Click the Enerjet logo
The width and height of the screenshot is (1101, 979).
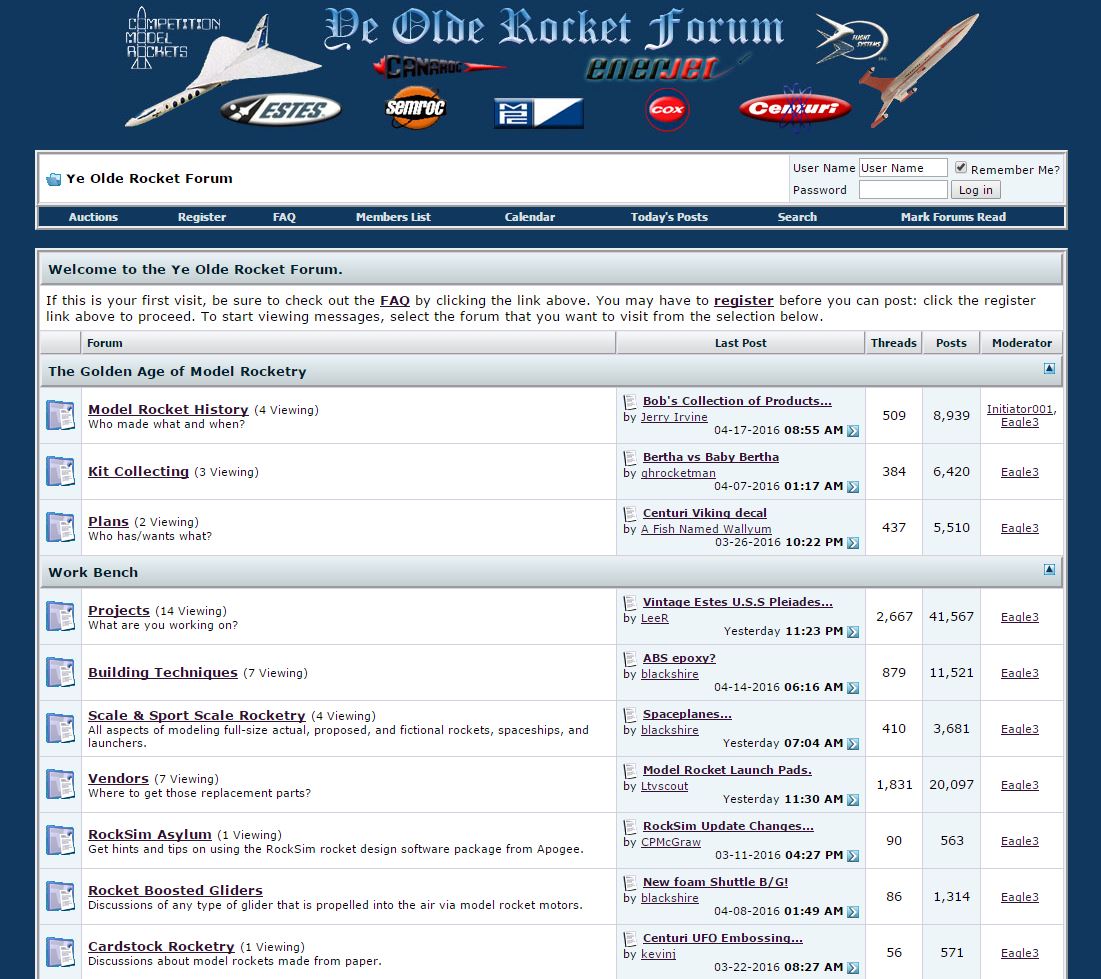coord(655,68)
